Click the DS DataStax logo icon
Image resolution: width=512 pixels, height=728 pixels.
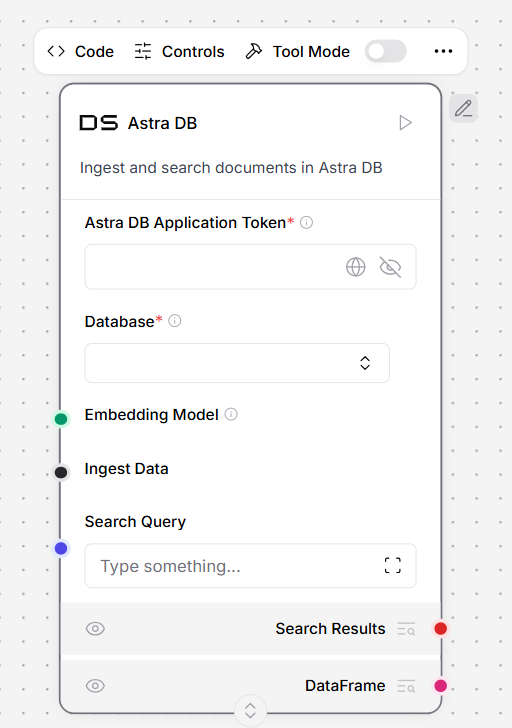click(x=98, y=123)
